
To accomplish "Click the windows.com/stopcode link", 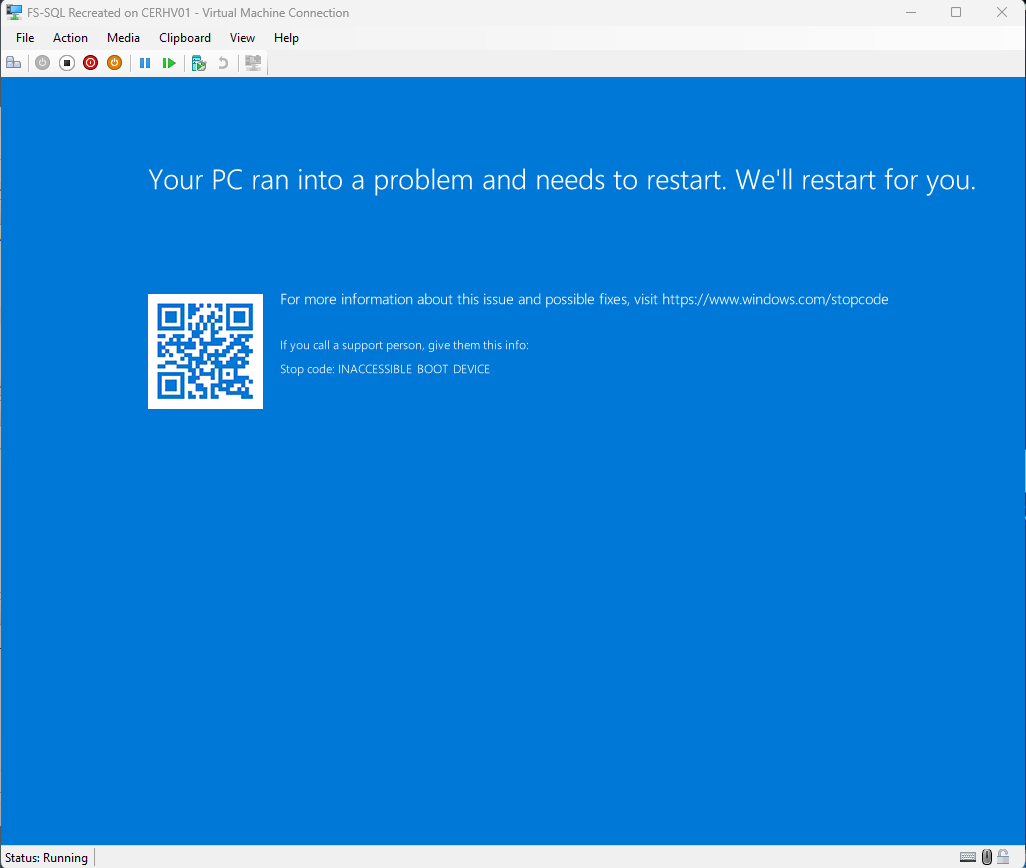I will (774, 299).
